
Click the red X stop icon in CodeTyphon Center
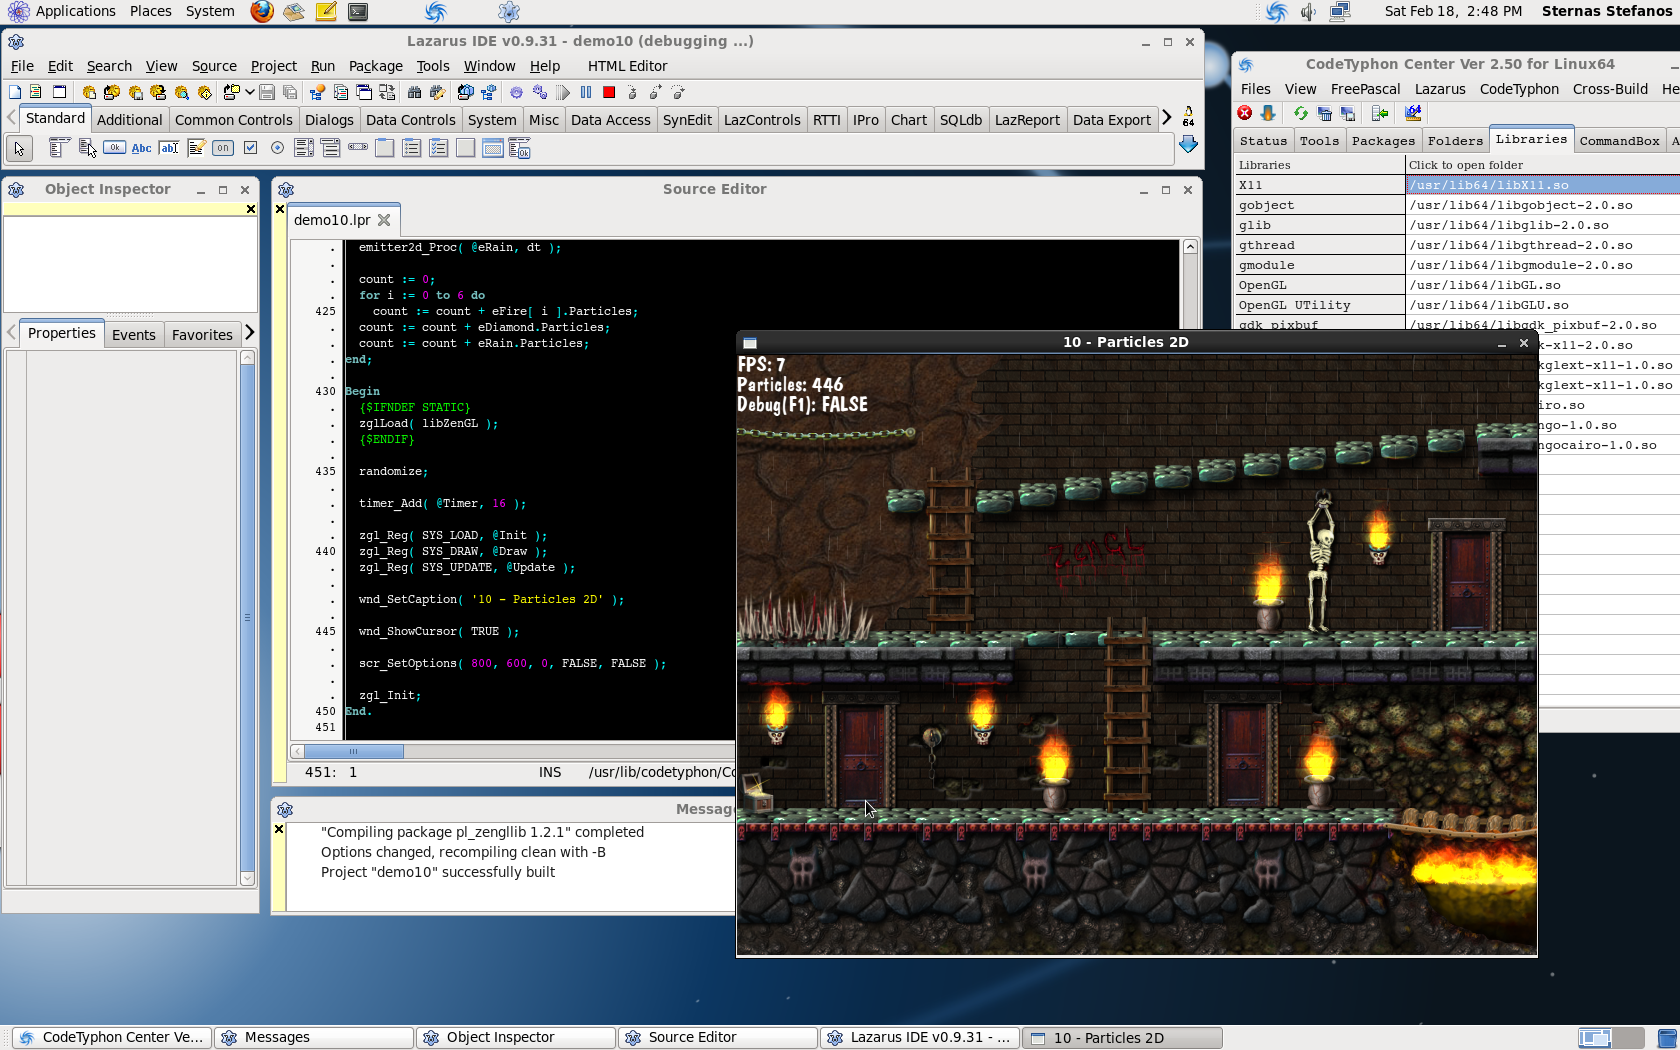point(1245,113)
